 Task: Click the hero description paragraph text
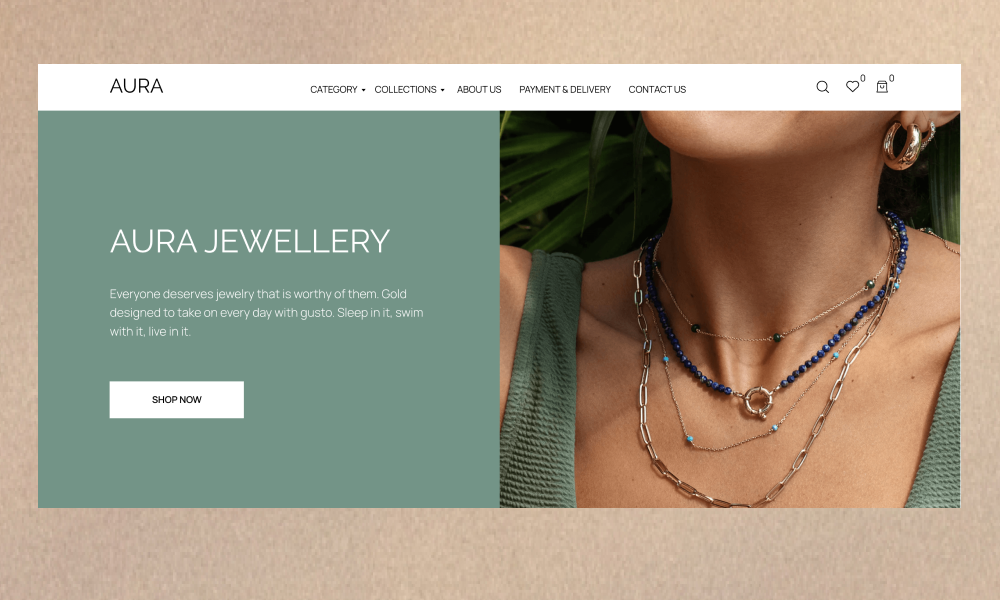click(267, 312)
